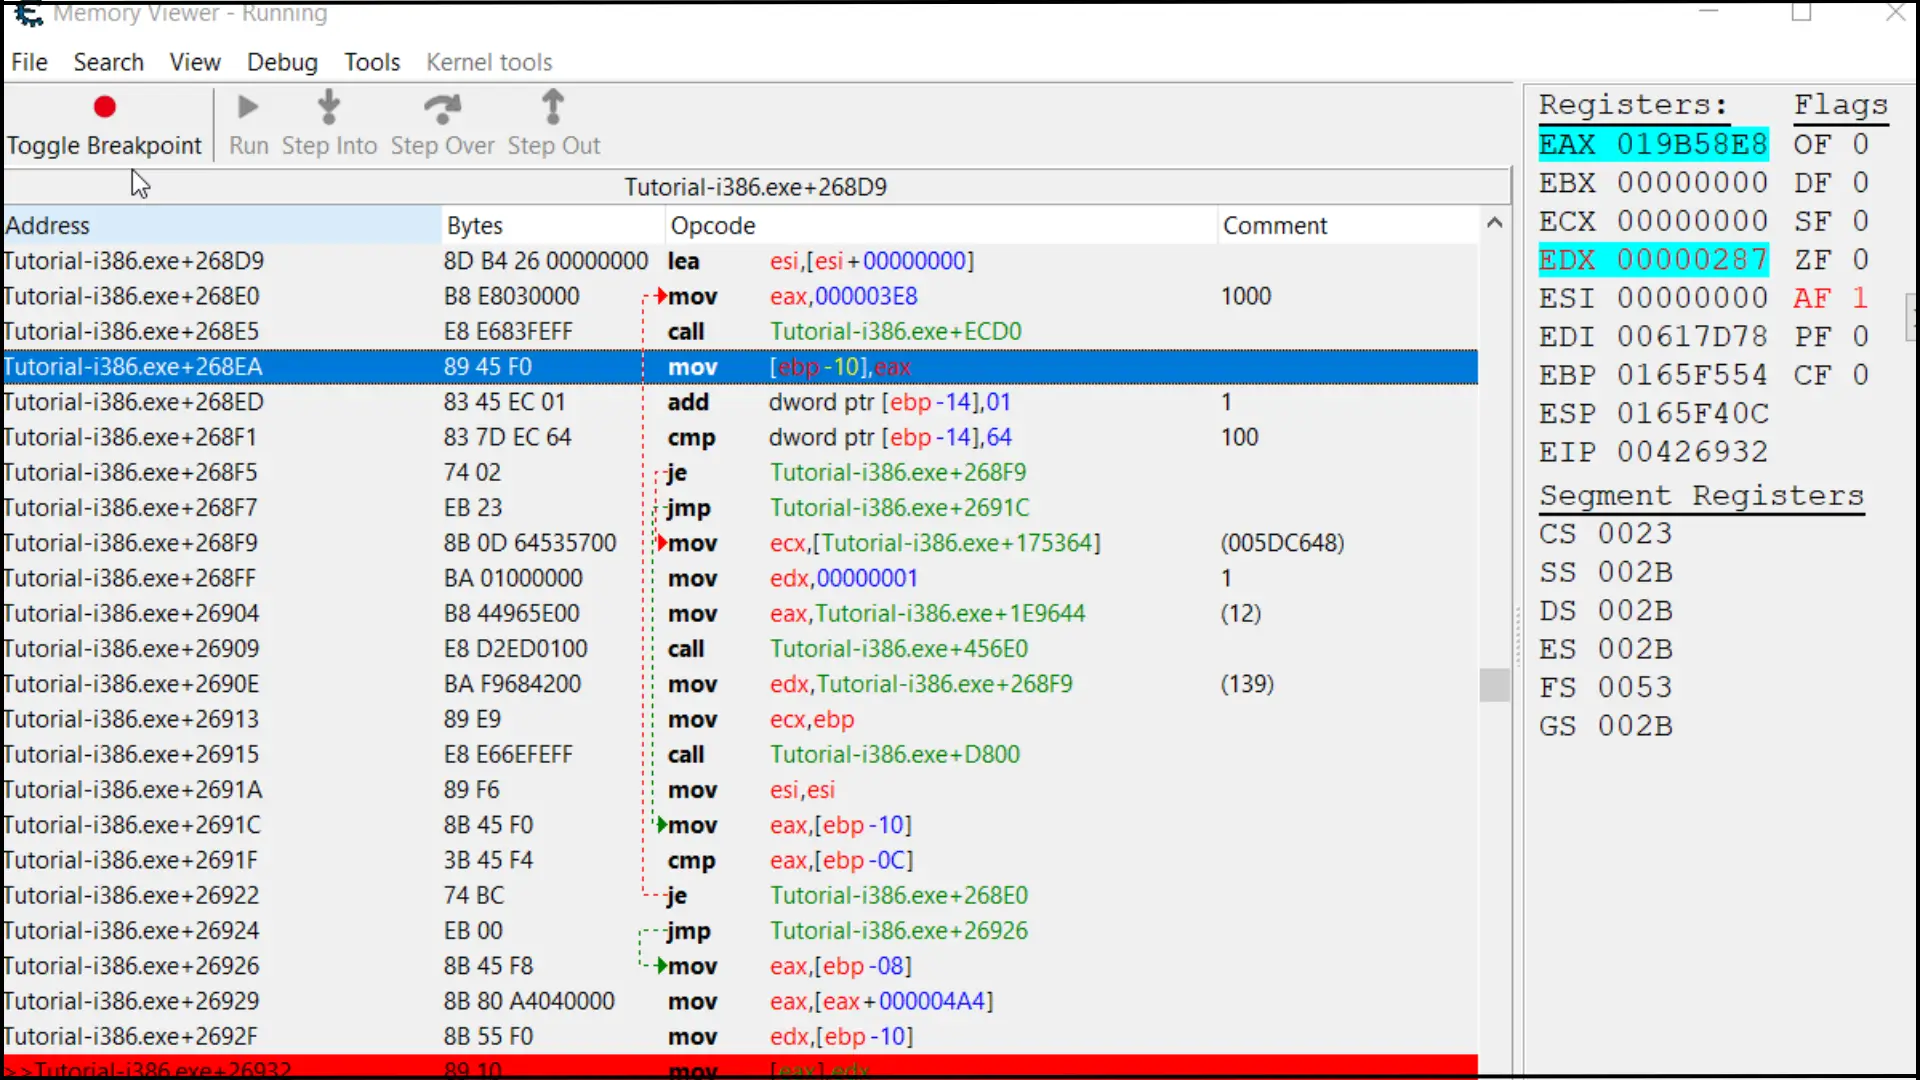Toggle the SF flag value

[1860, 221]
